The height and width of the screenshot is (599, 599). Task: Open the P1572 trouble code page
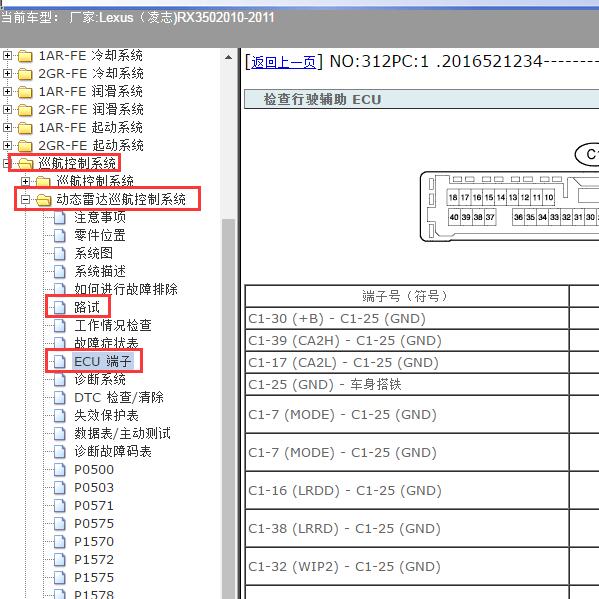point(94,559)
